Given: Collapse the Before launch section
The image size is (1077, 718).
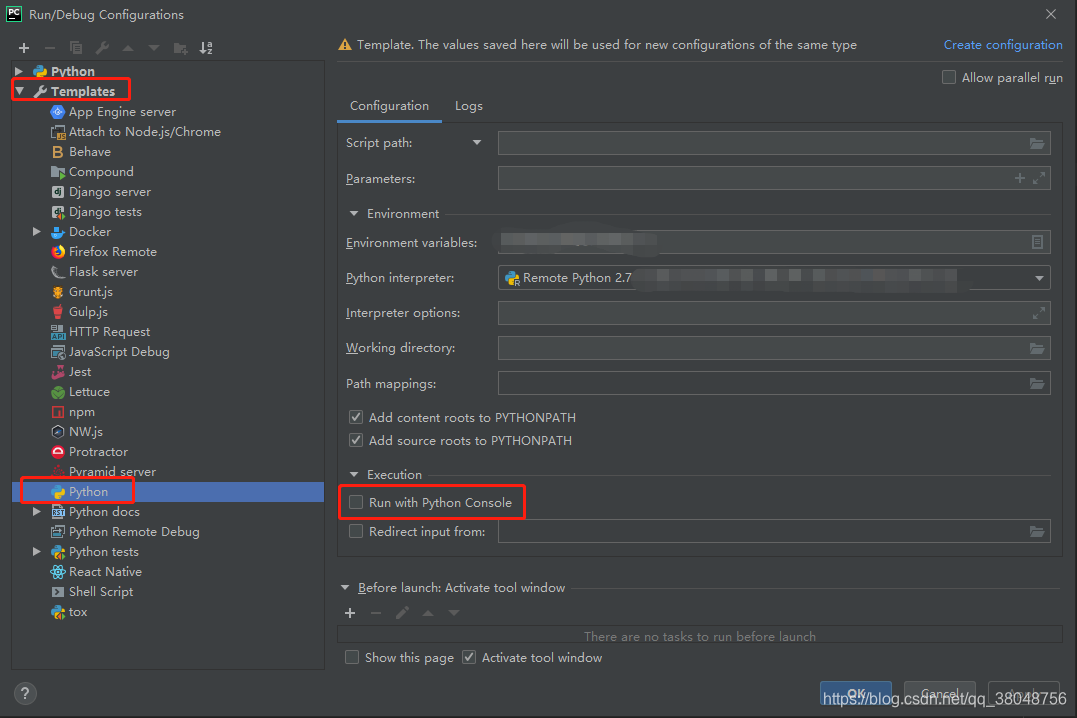Looking at the screenshot, I should (345, 588).
